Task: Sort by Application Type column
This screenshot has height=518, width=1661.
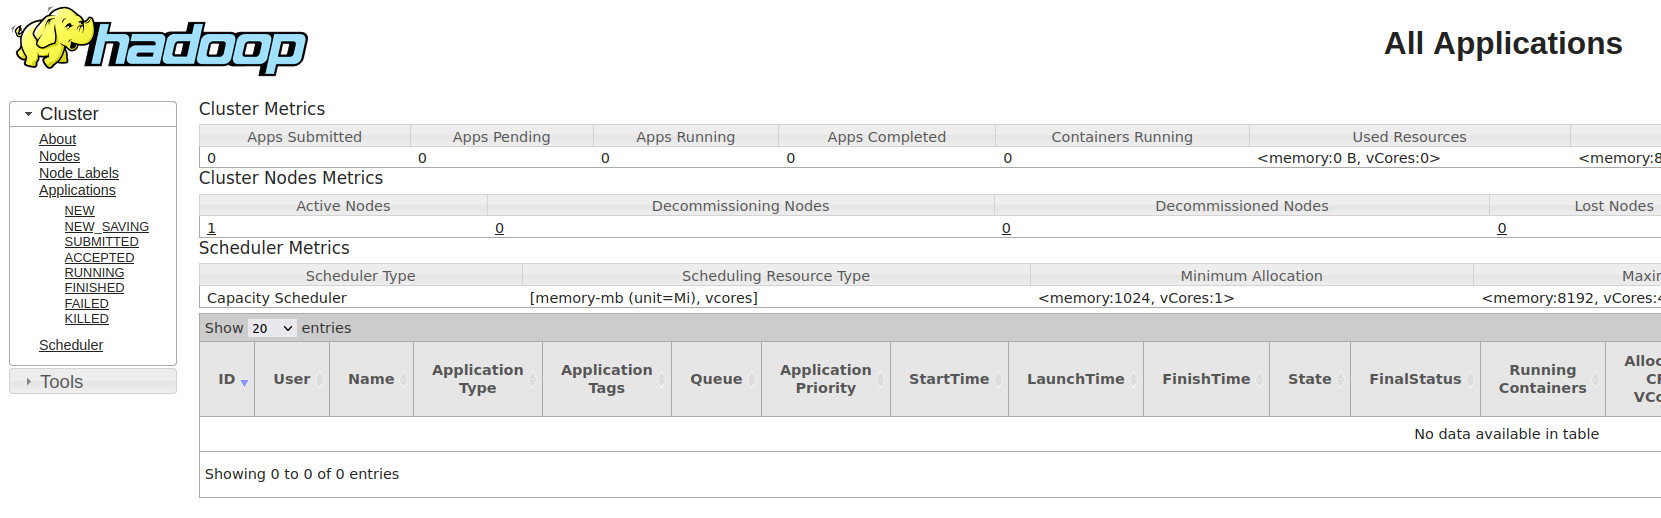Action: (x=478, y=379)
